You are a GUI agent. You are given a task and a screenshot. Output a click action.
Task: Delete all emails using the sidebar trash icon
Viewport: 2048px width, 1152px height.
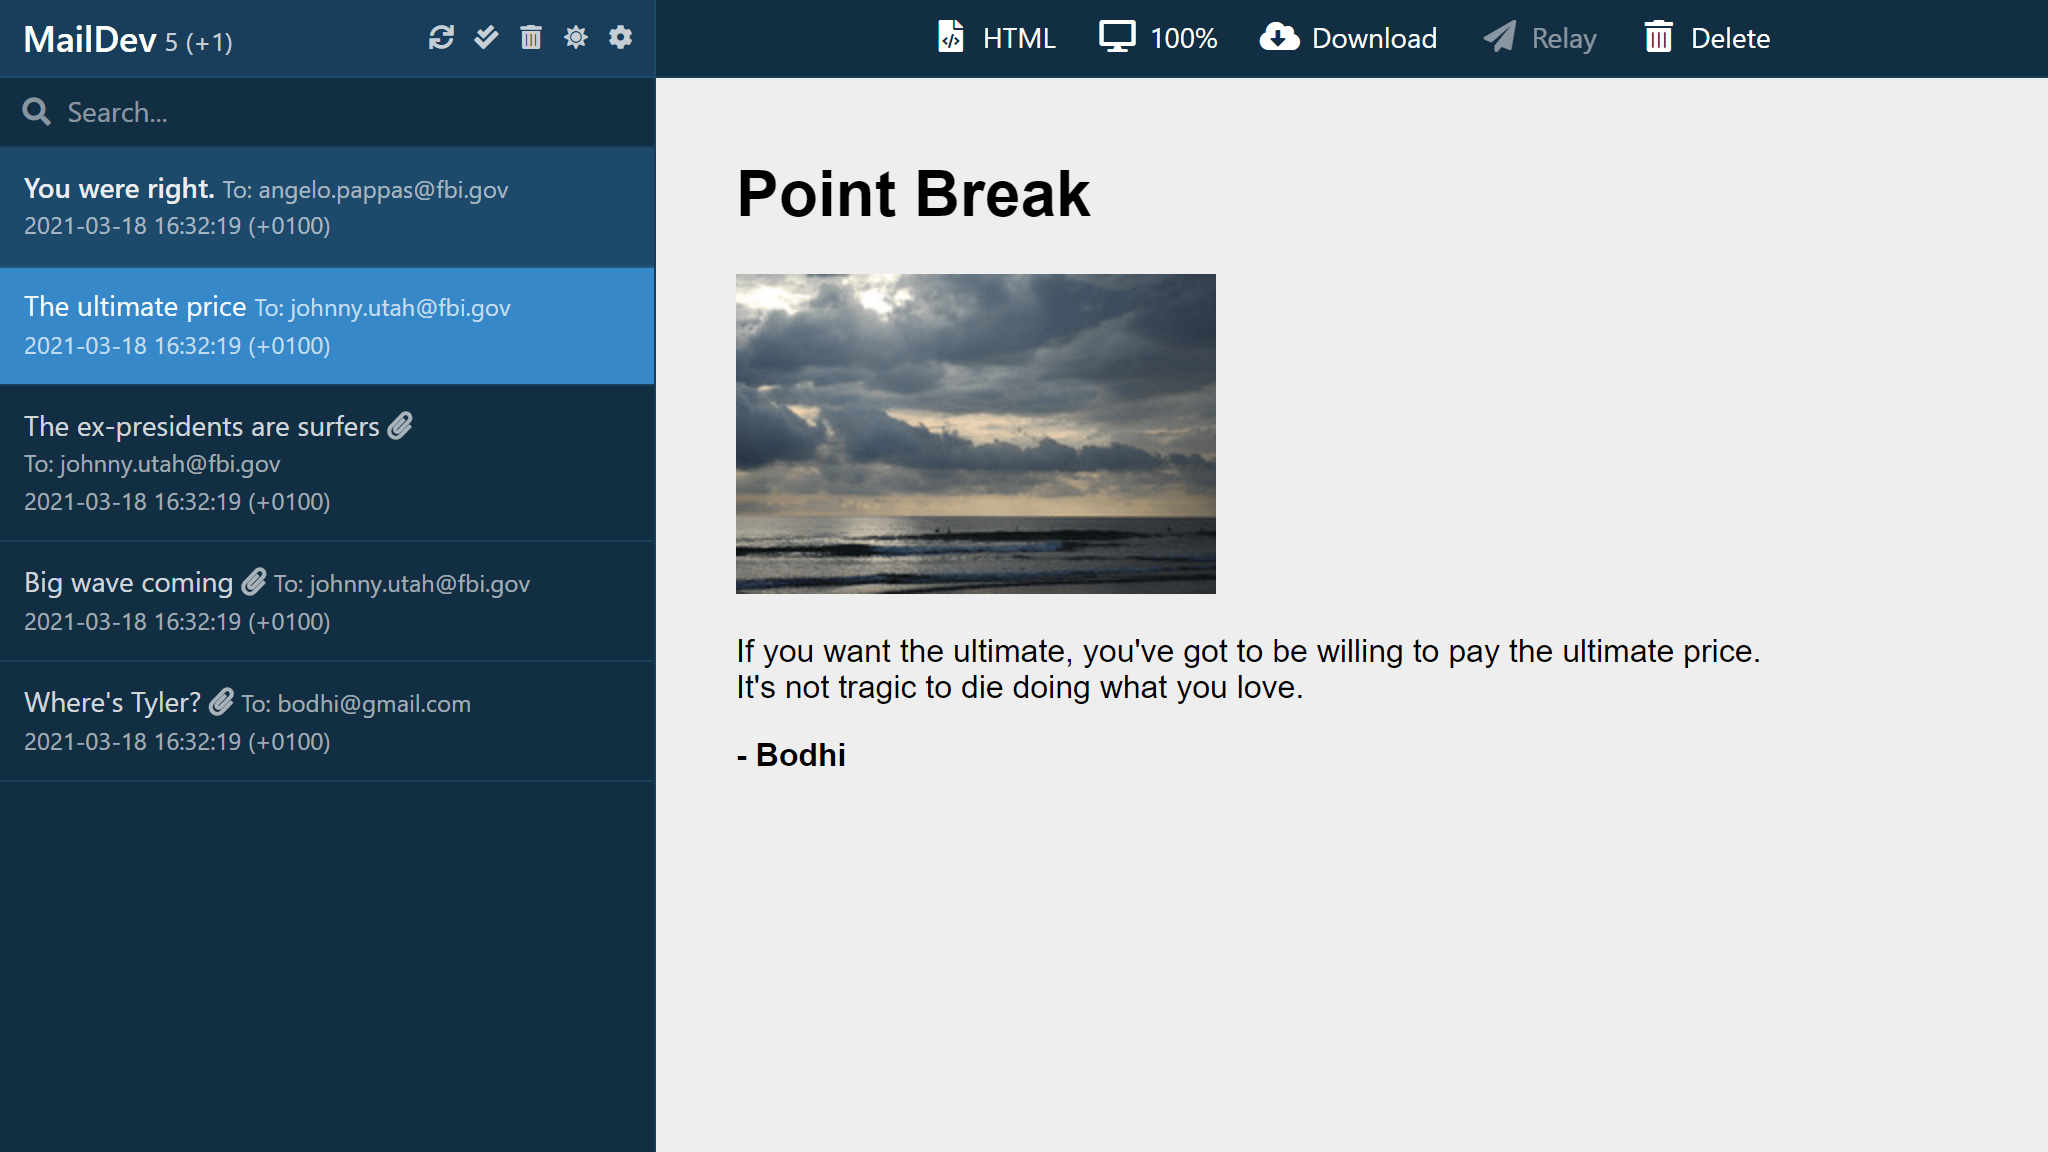(531, 39)
